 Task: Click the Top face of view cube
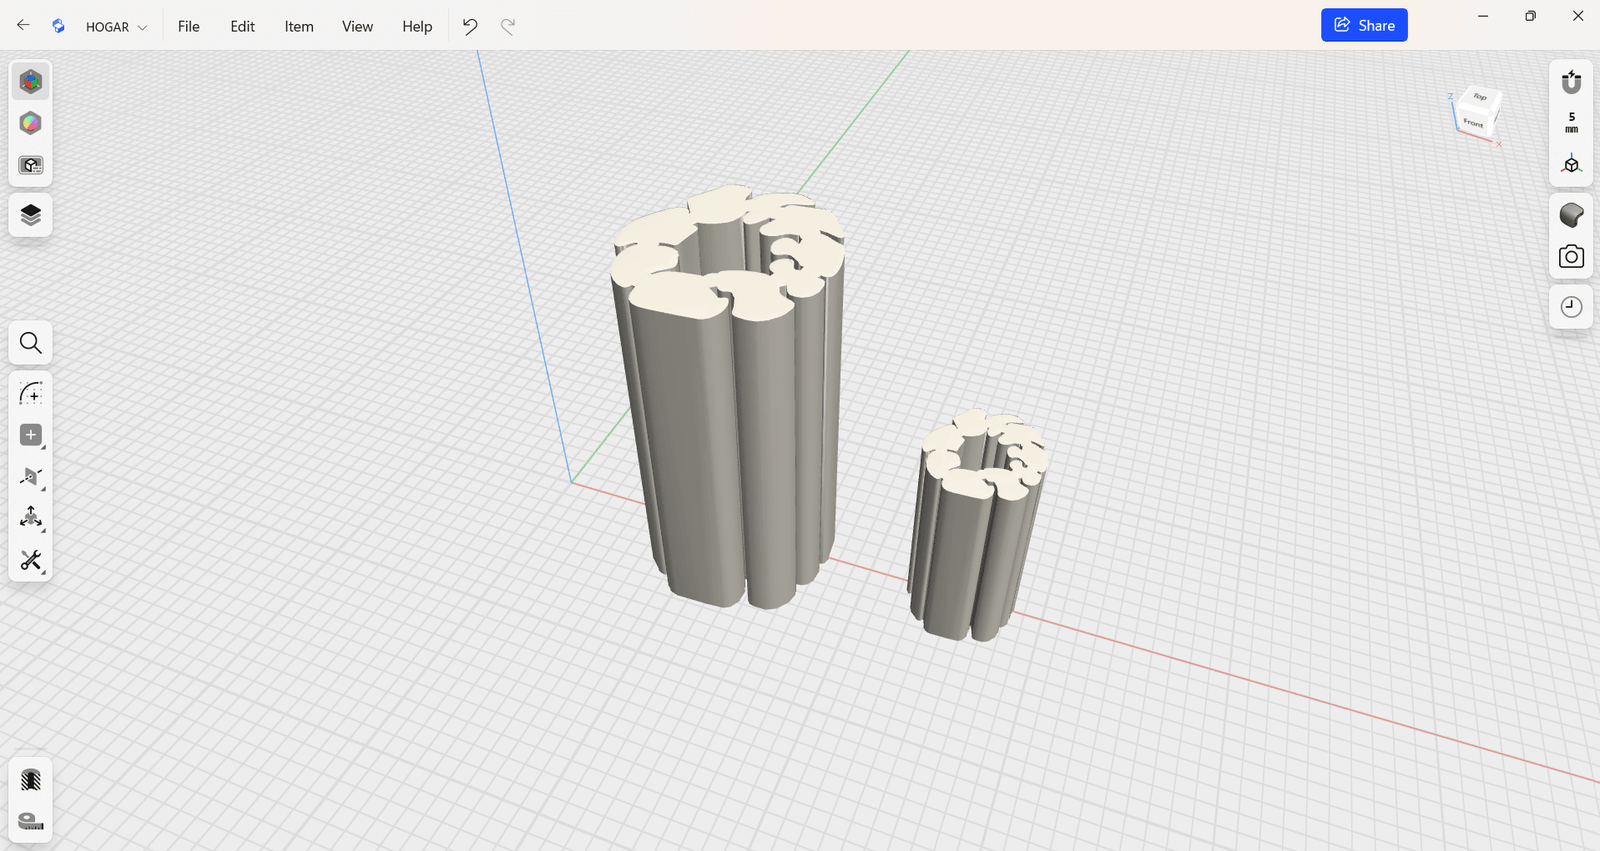(1480, 97)
